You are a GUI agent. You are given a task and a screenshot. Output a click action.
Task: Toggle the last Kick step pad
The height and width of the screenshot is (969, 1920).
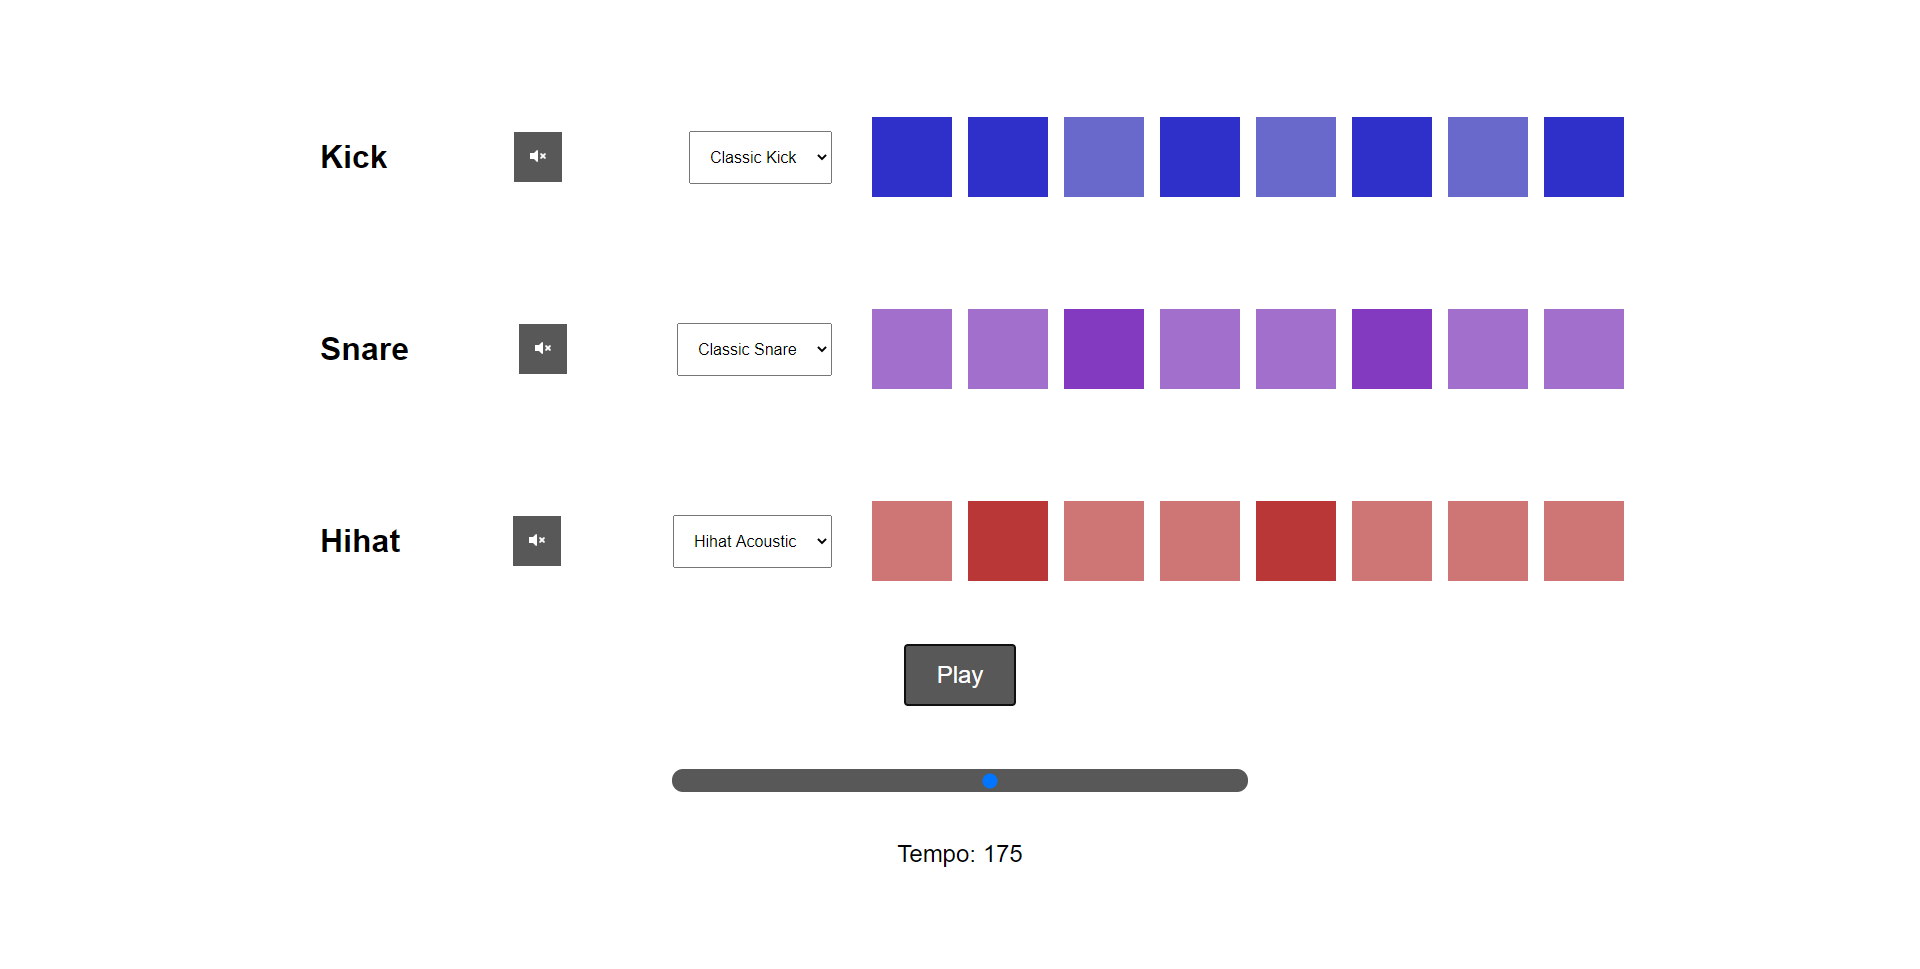point(1584,157)
